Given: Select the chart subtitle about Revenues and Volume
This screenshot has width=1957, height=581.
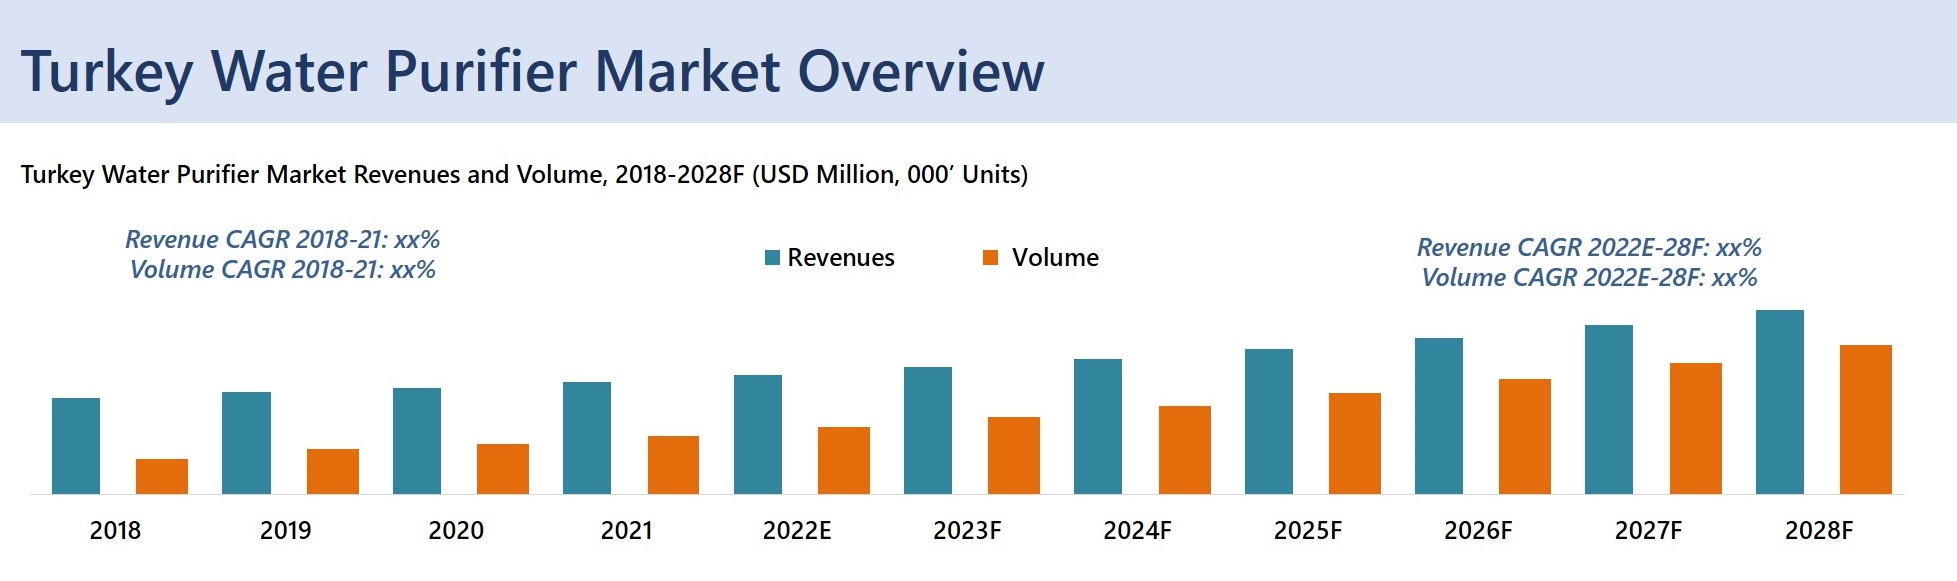Looking at the screenshot, I should (524, 175).
